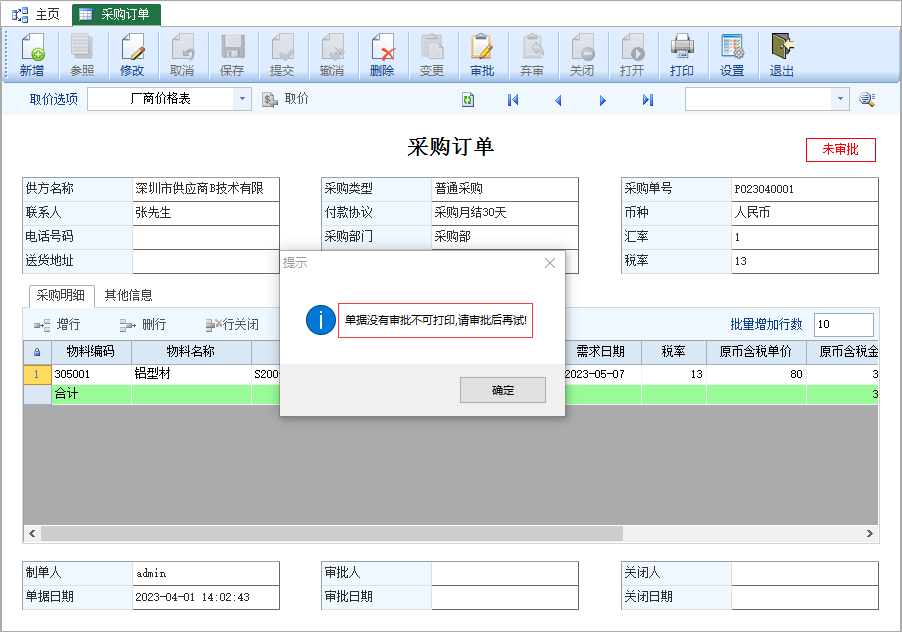902x632 pixels.
Task: Select row number 1 header cell
Action: tap(37, 374)
